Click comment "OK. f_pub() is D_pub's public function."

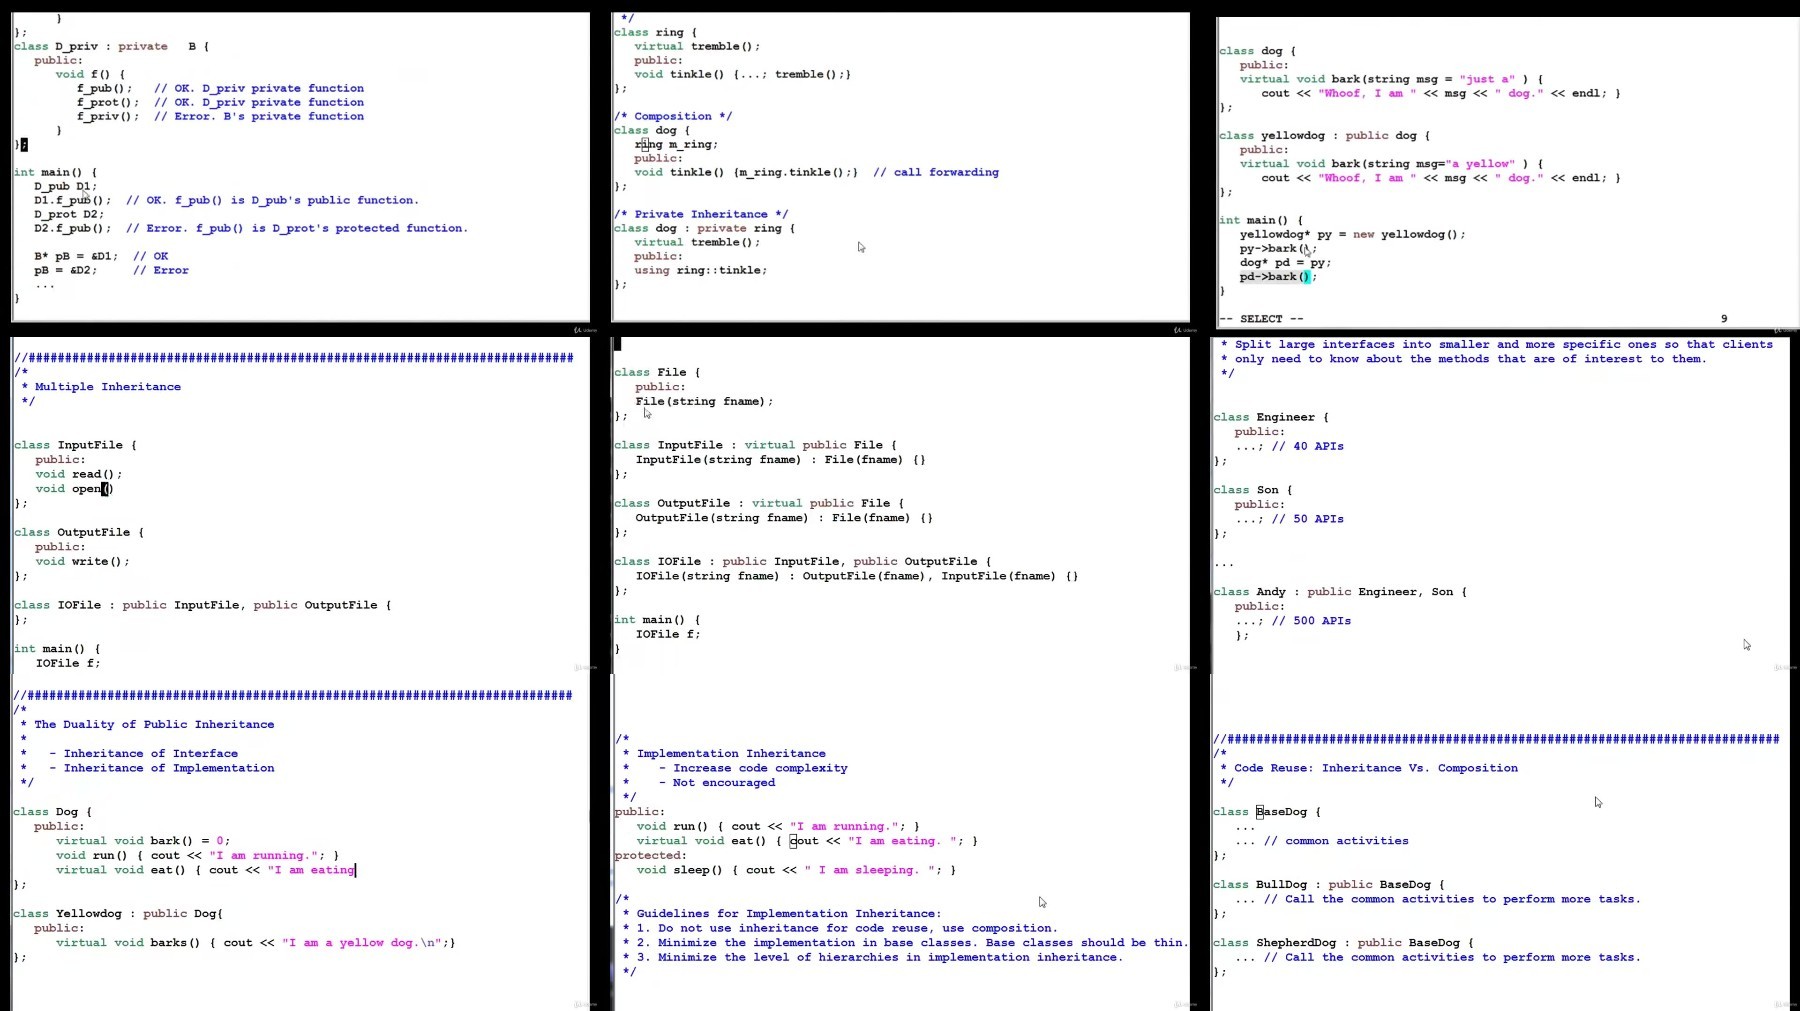click(282, 200)
